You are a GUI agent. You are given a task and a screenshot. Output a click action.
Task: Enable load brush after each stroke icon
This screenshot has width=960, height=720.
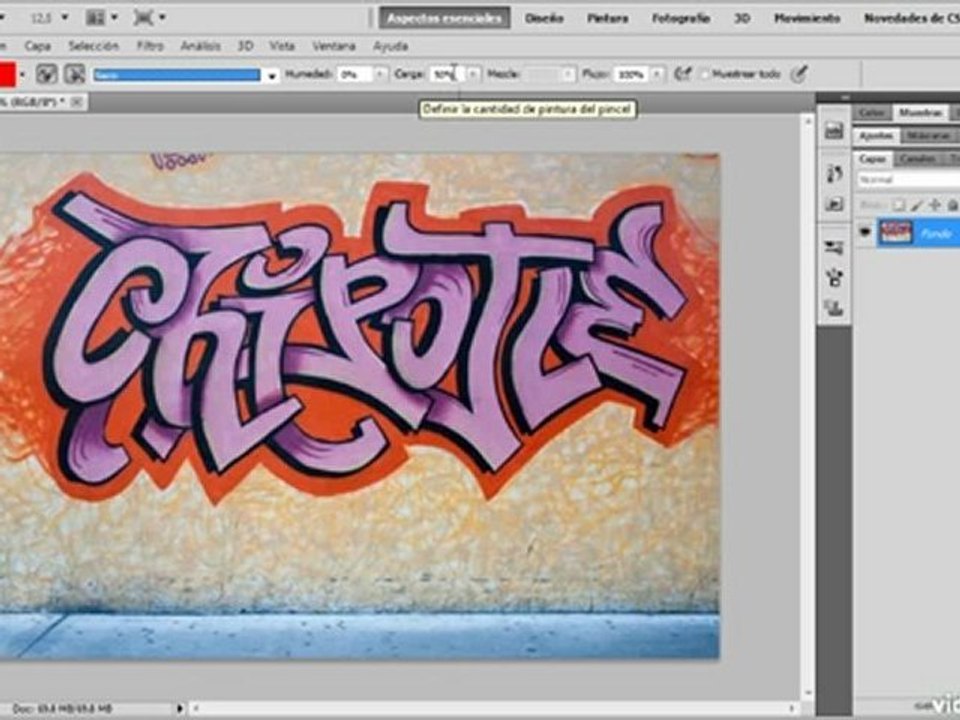[x=47, y=74]
